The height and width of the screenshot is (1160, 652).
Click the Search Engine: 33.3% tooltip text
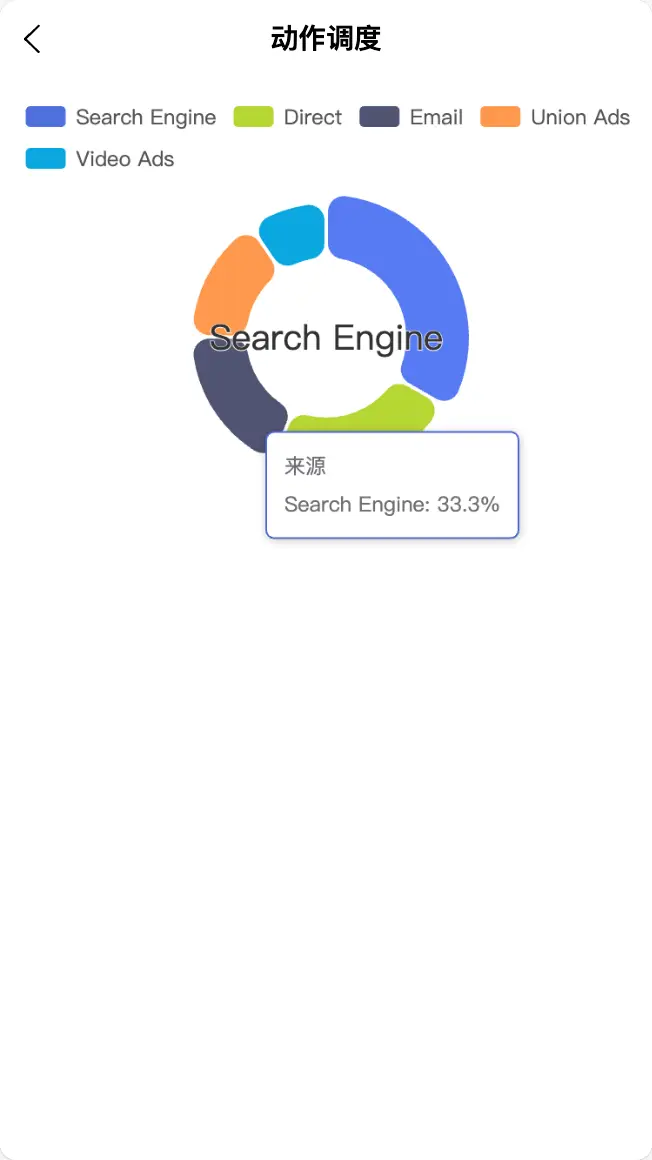tap(392, 505)
